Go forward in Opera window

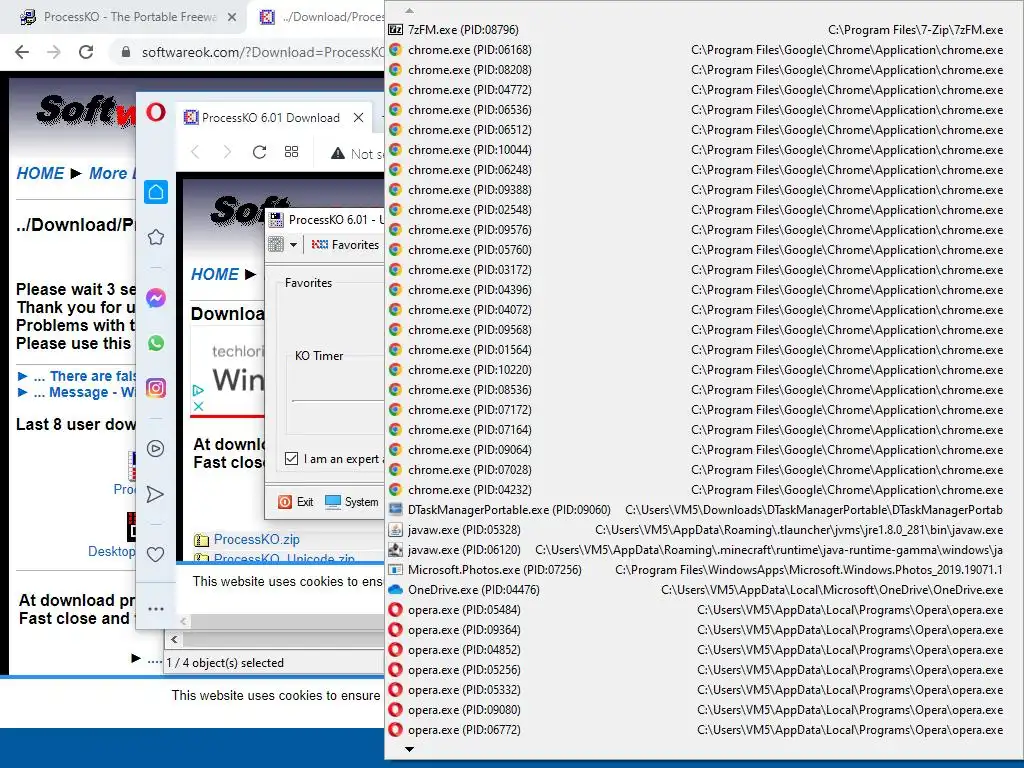click(227, 152)
